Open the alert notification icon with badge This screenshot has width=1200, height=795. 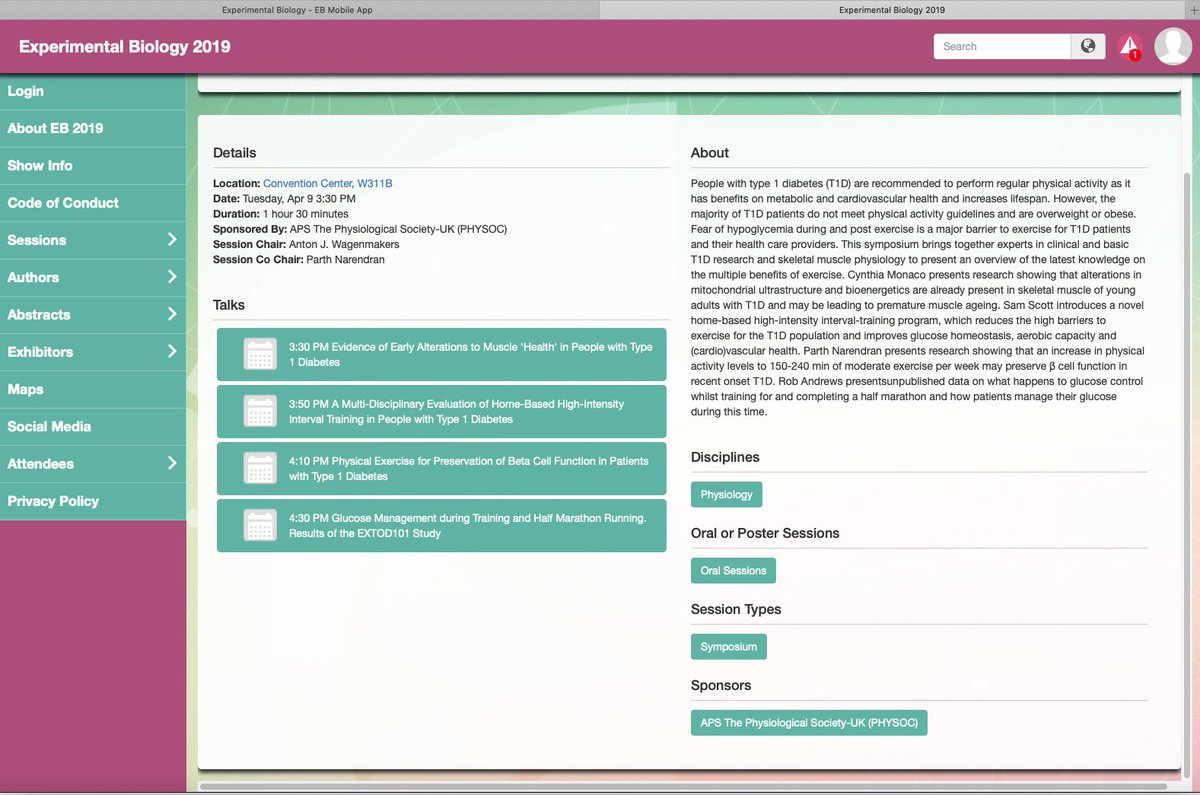click(1129, 46)
